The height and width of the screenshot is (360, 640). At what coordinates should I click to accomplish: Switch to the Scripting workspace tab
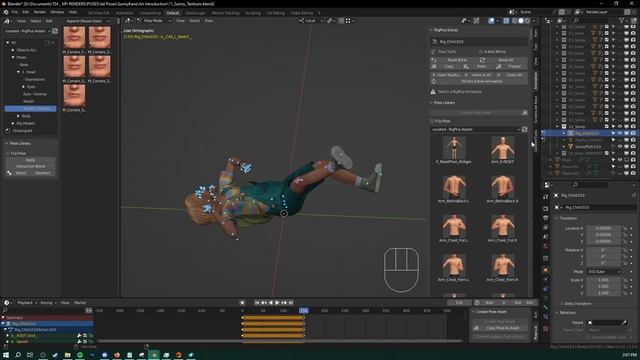click(x=253, y=13)
